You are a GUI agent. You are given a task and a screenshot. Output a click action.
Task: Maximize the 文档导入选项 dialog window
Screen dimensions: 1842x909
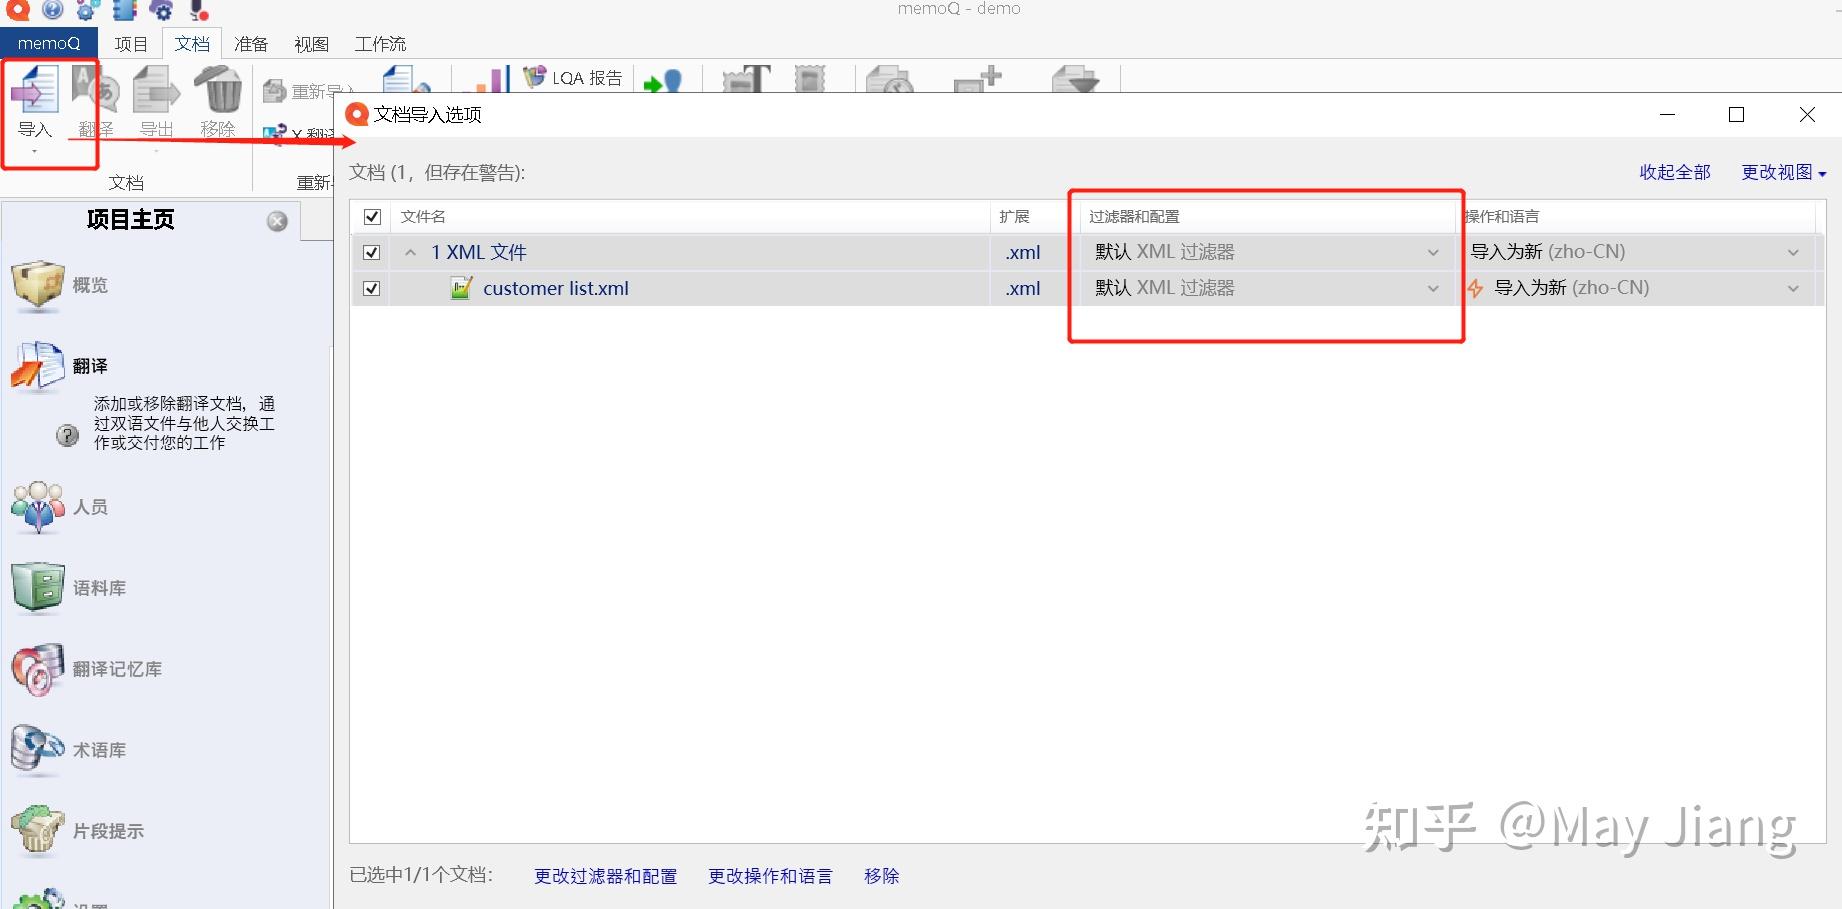pyautogui.click(x=1737, y=115)
